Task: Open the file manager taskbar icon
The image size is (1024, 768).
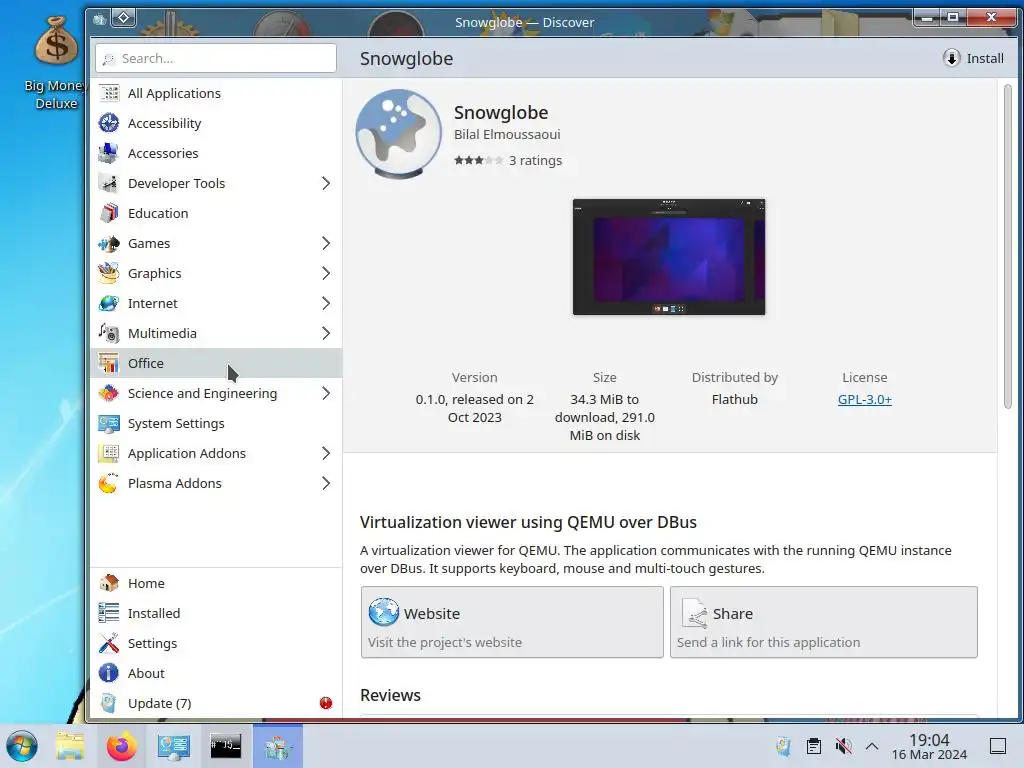Action: click(70, 746)
